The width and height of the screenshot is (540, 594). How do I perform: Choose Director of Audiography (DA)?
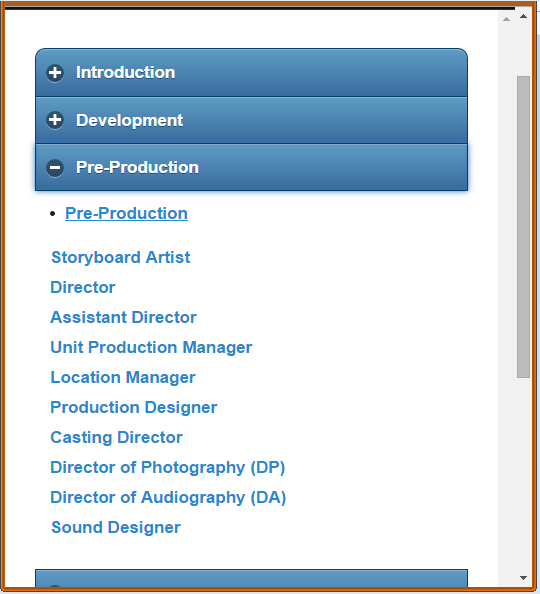coord(168,497)
